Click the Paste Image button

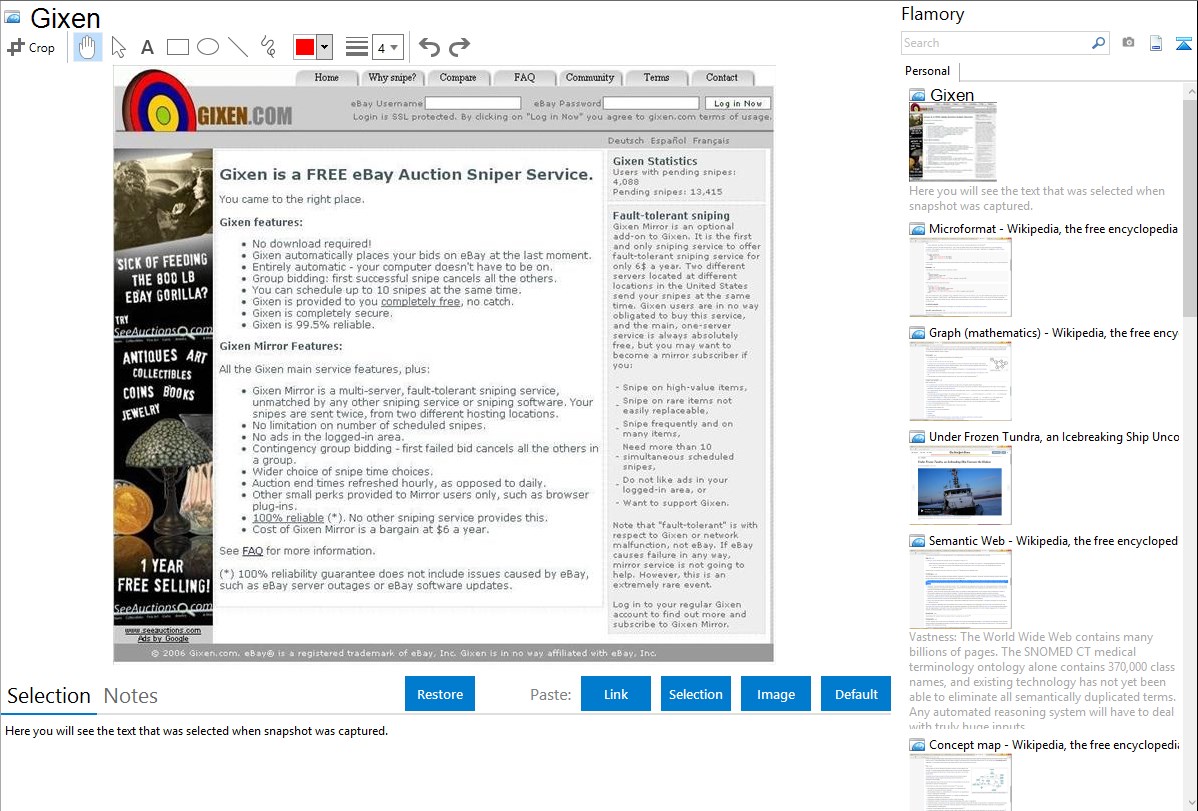point(775,694)
